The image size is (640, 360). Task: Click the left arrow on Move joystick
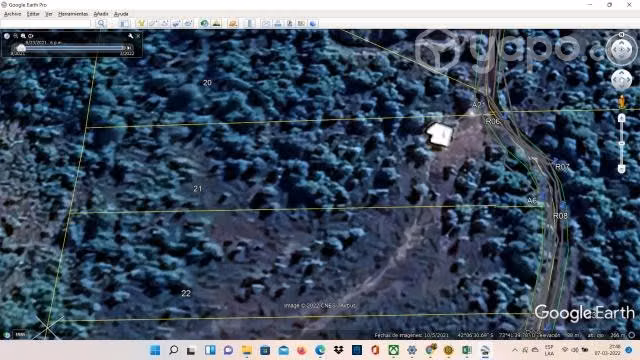(615, 80)
